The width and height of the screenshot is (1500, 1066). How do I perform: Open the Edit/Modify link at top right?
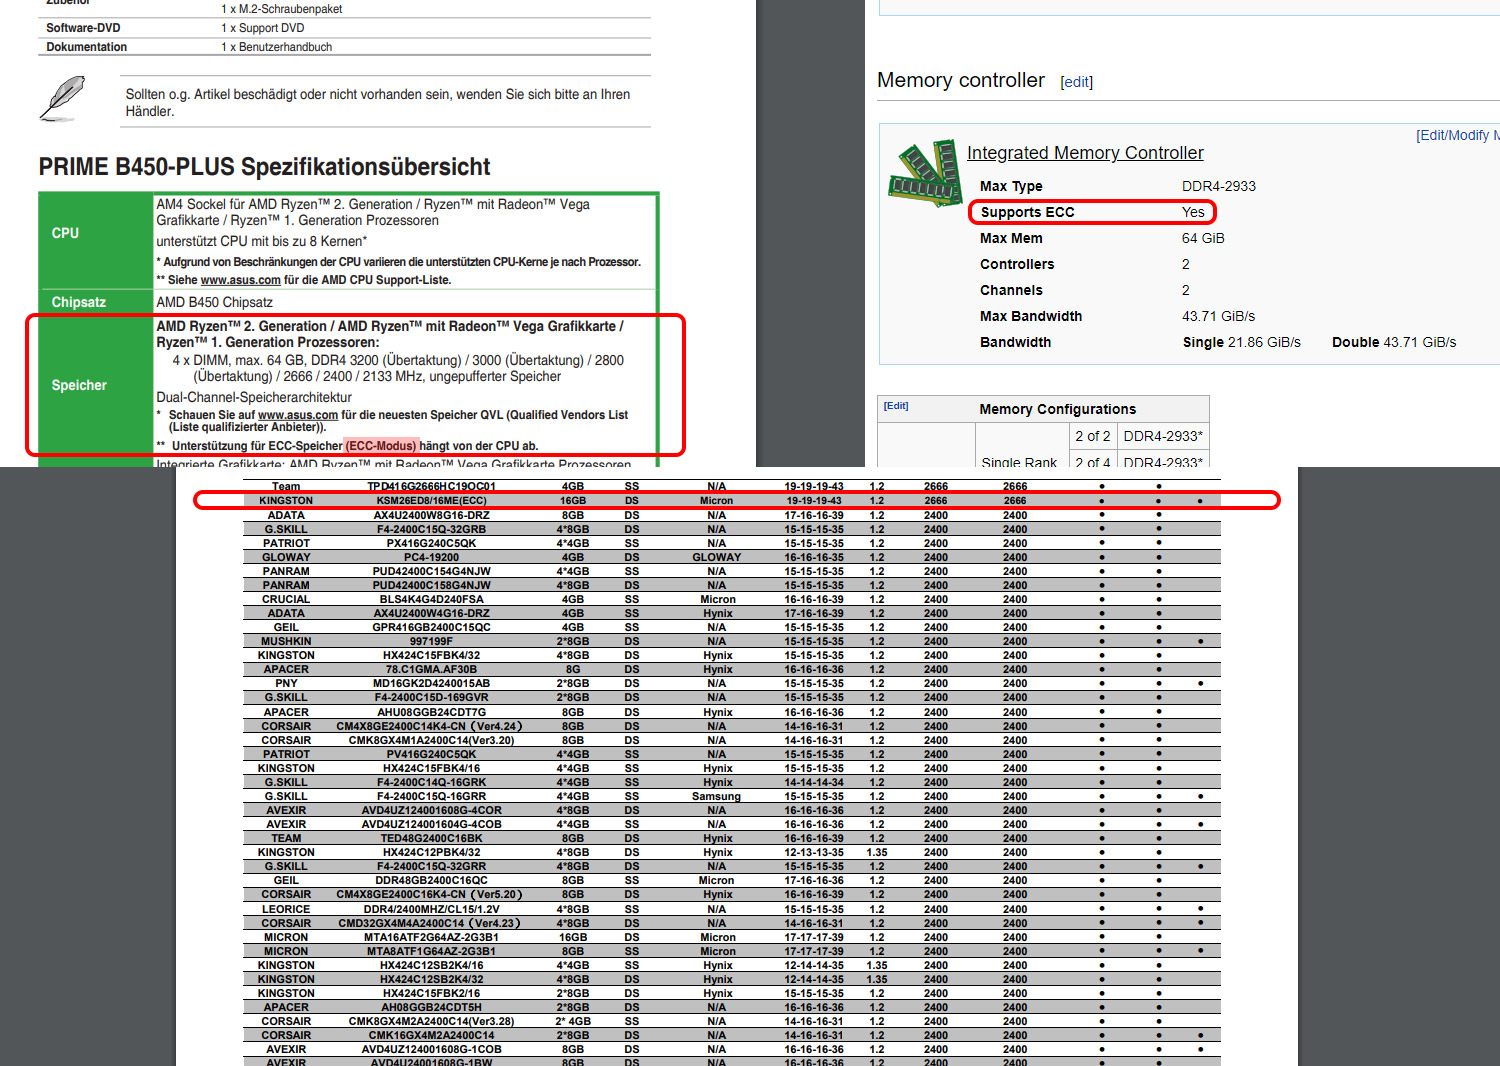(x=1458, y=135)
